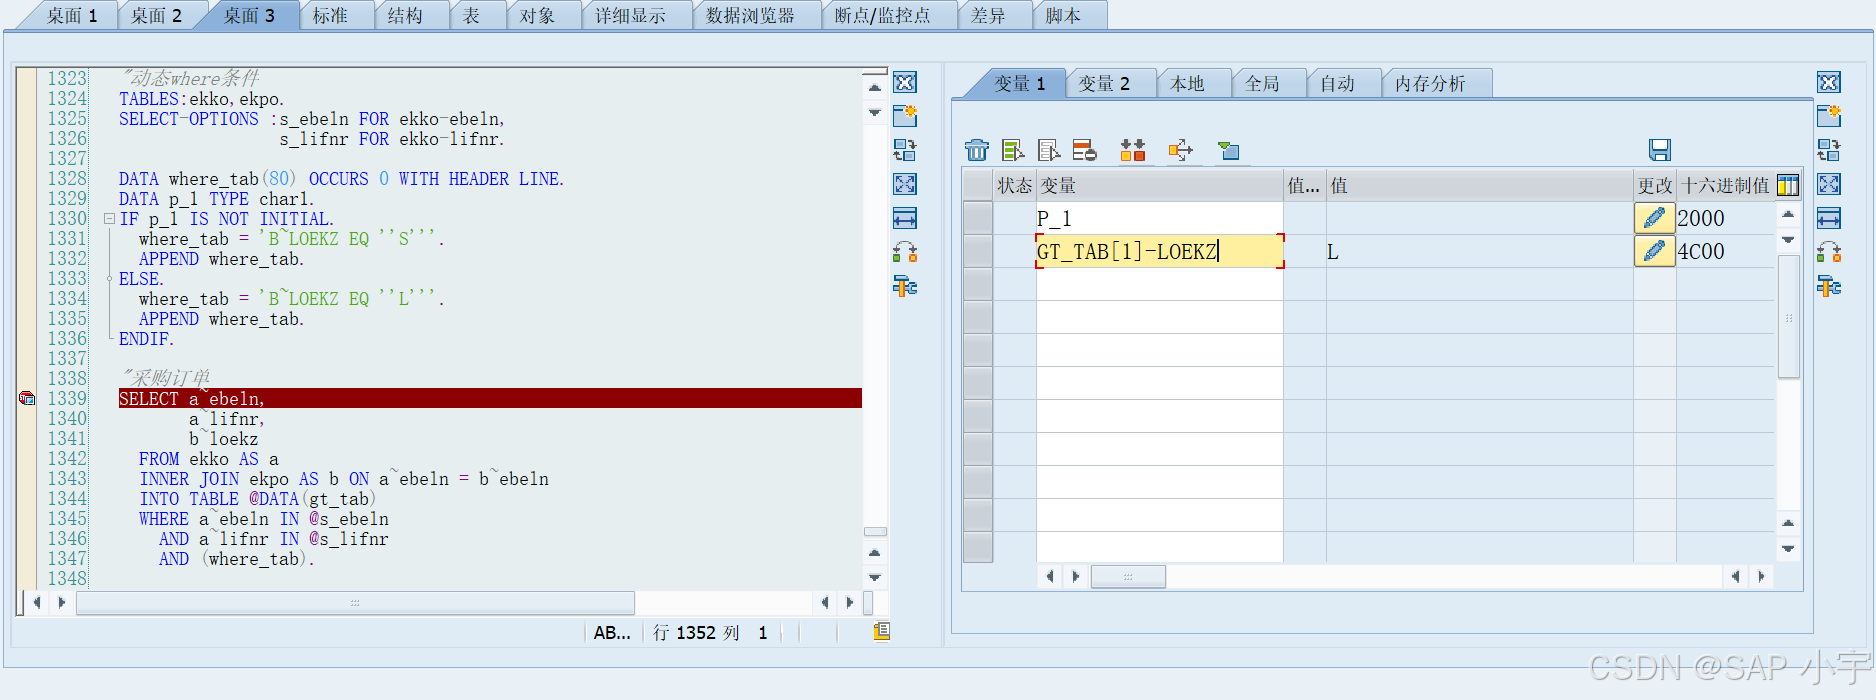Maximize the source code tool
The image size is (1876, 700).
pyautogui.click(x=905, y=184)
